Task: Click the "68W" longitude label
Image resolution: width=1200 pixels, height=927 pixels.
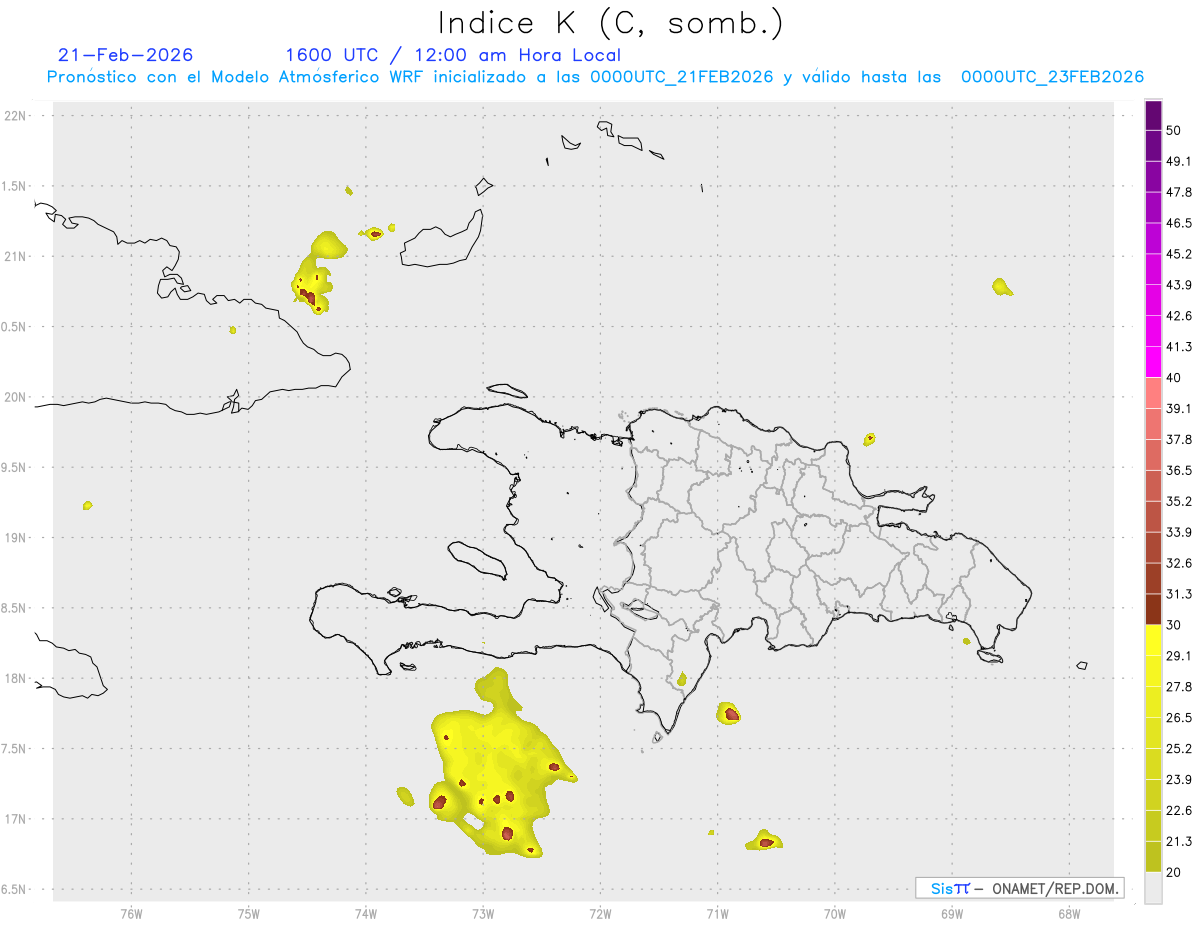Action: [1069, 912]
